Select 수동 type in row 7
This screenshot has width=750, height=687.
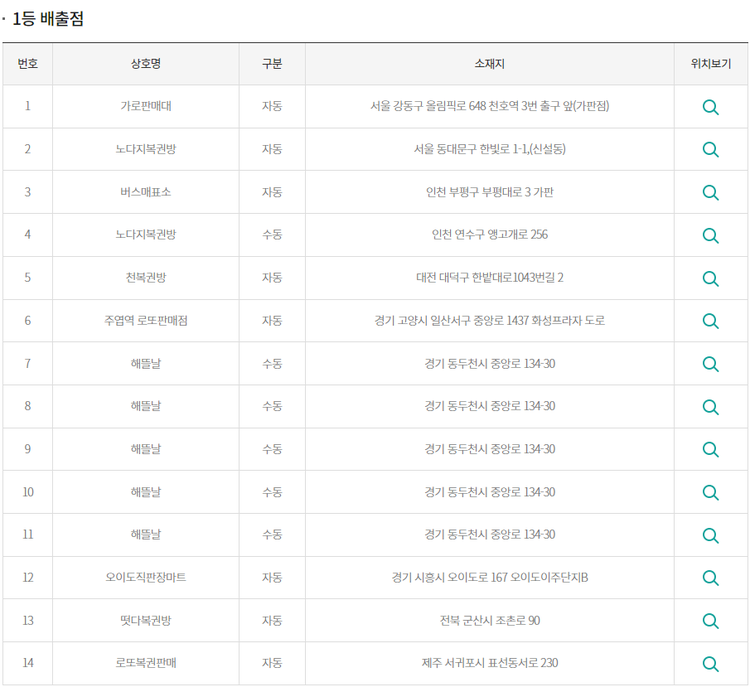pyautogui.click(x=272, y=363)
